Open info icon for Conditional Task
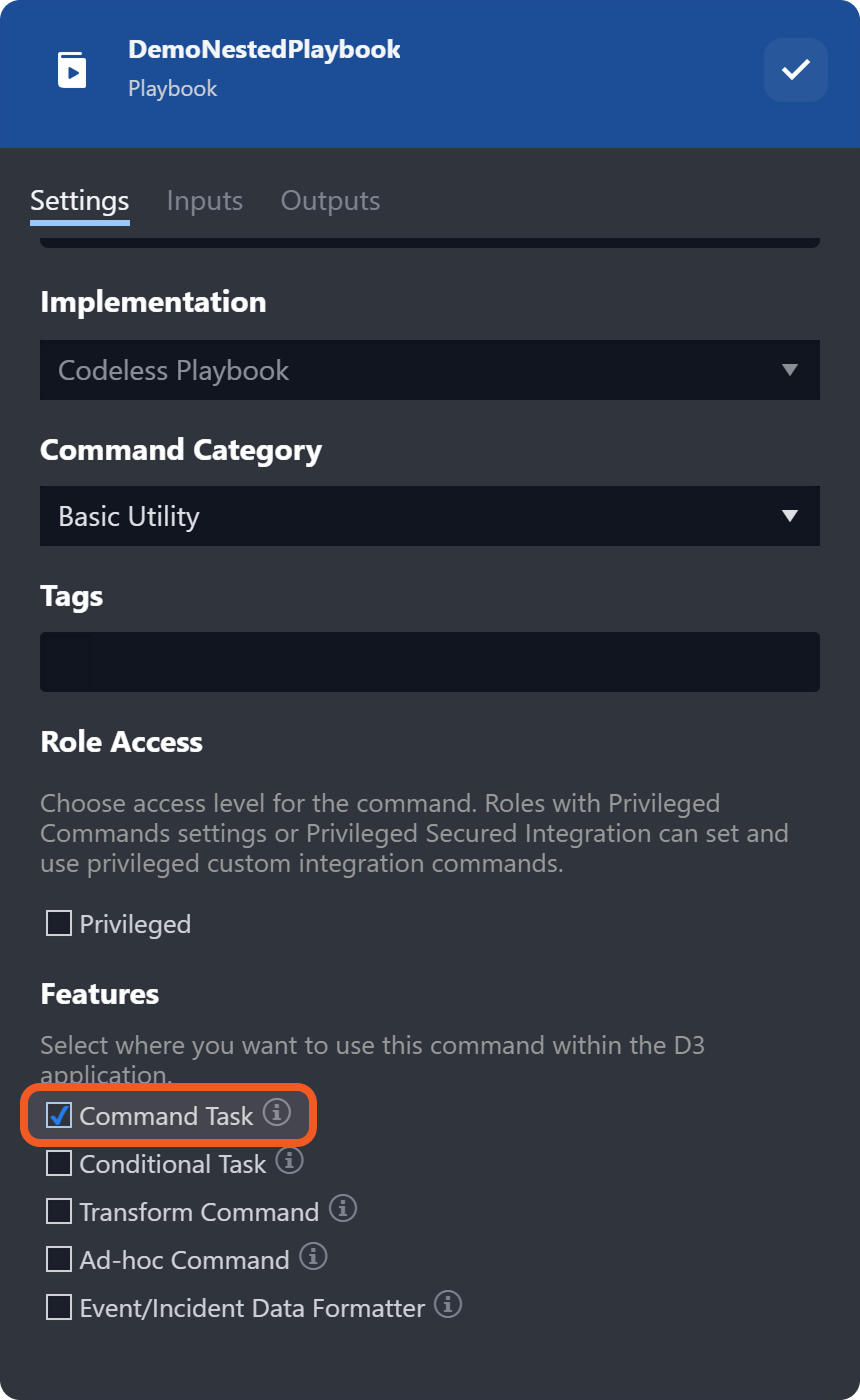 [x=289, y=1160]
